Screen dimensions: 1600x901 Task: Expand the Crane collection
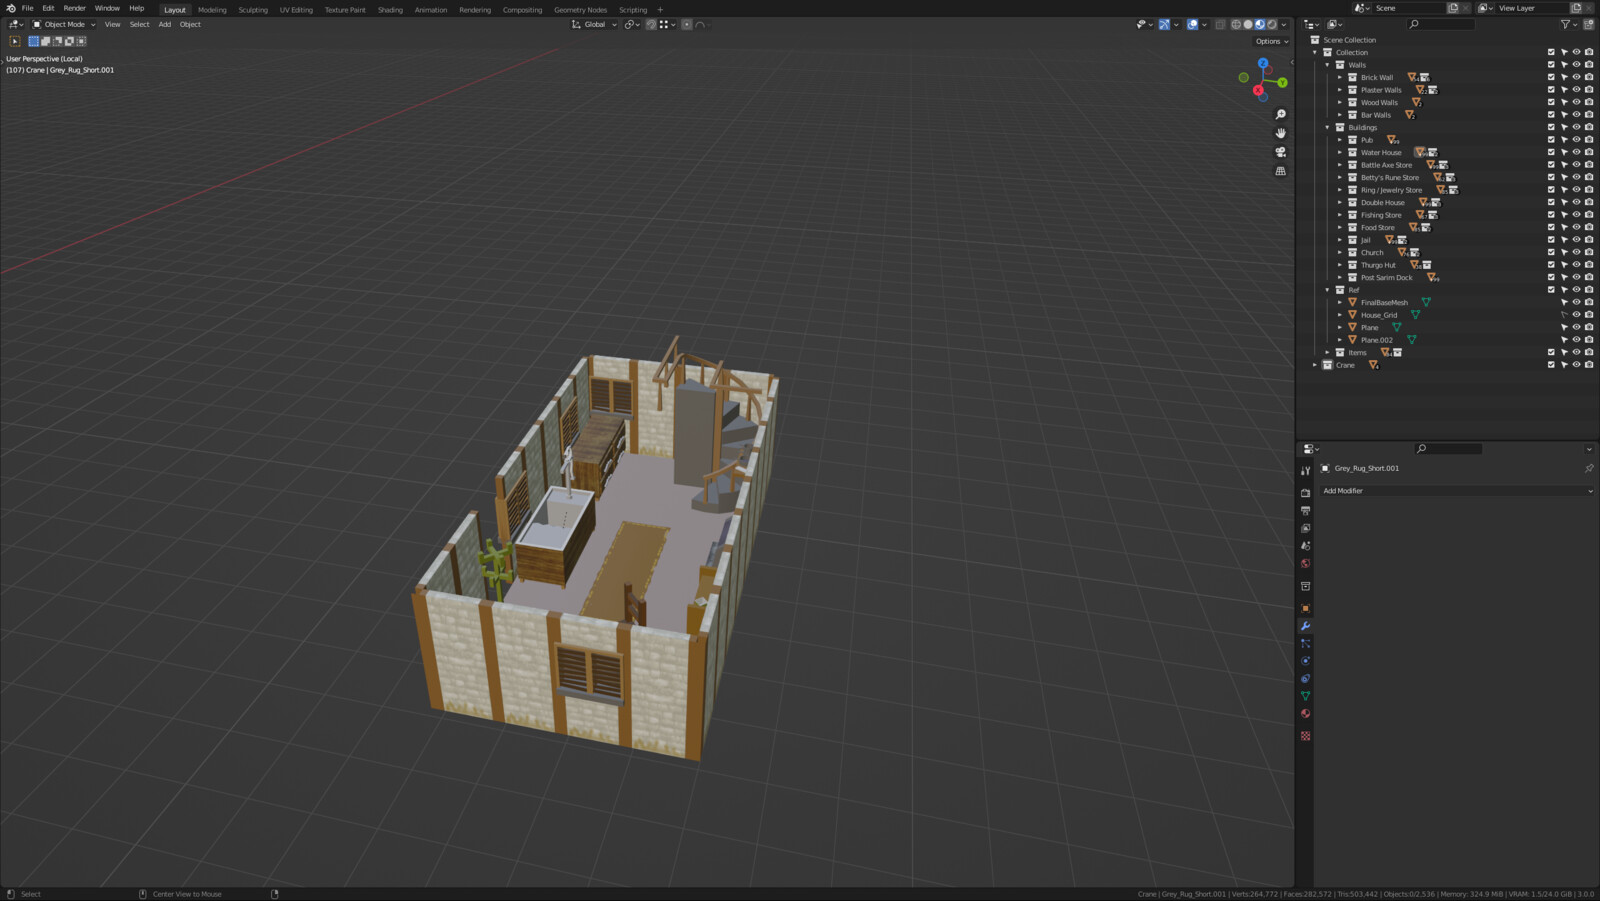[1315, 365]
